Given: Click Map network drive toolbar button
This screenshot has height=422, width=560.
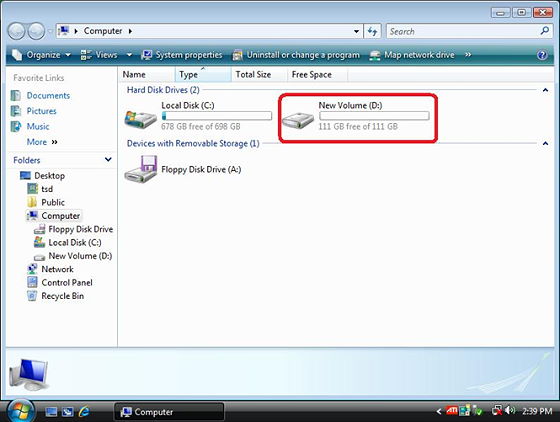Looking at the screenshot, I should coord(412,55).
